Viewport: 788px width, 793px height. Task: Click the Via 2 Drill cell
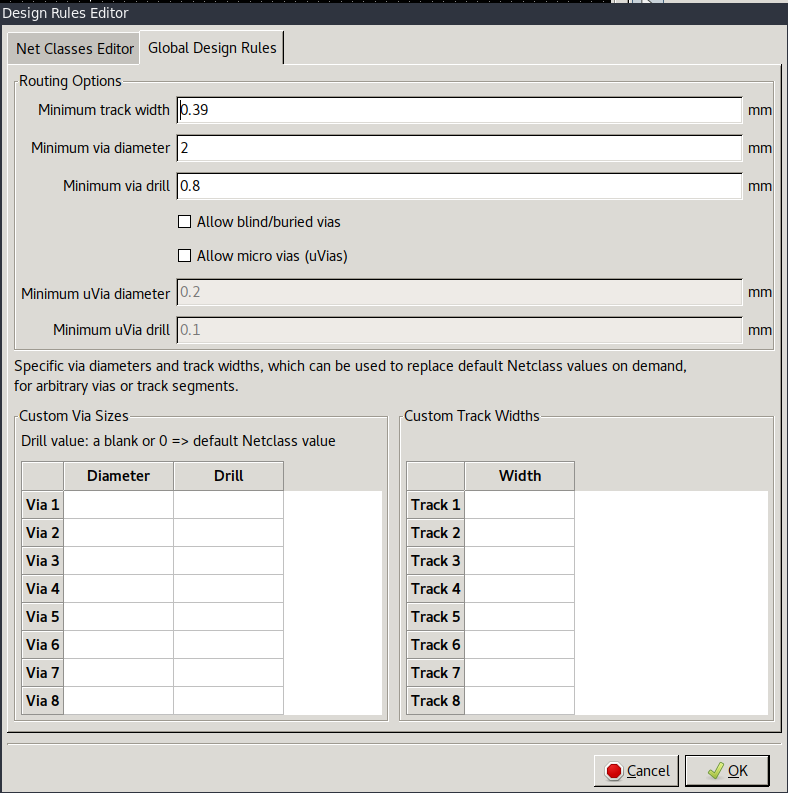(229, 533)
